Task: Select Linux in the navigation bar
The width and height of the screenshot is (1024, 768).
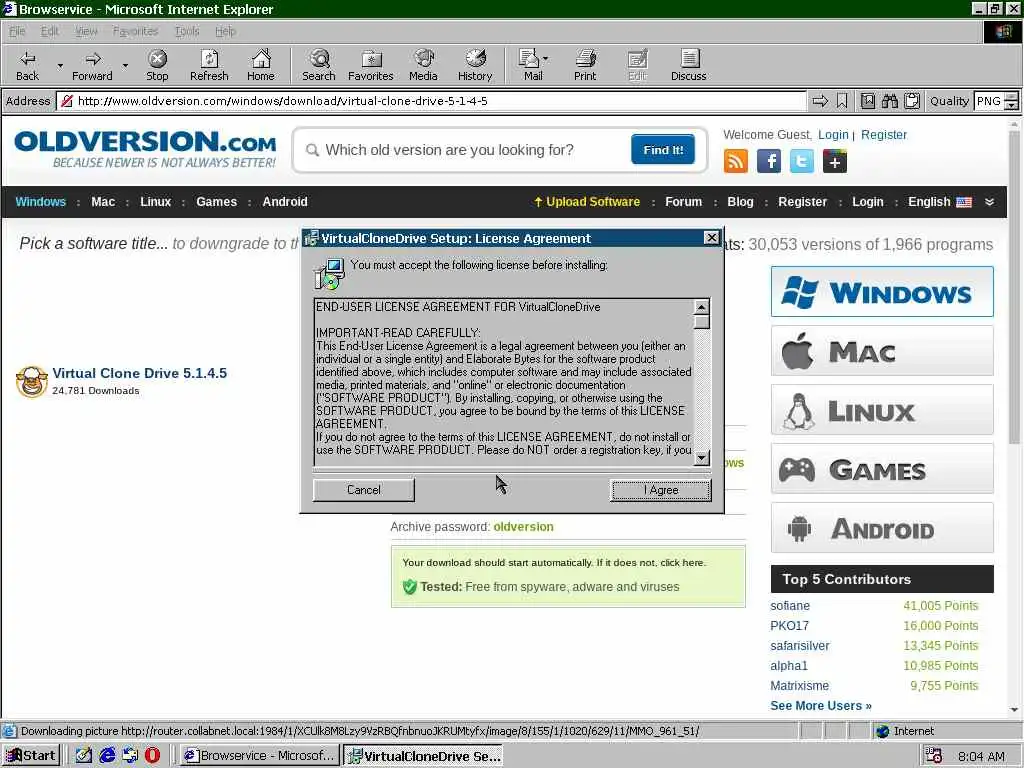Action: 155,202
